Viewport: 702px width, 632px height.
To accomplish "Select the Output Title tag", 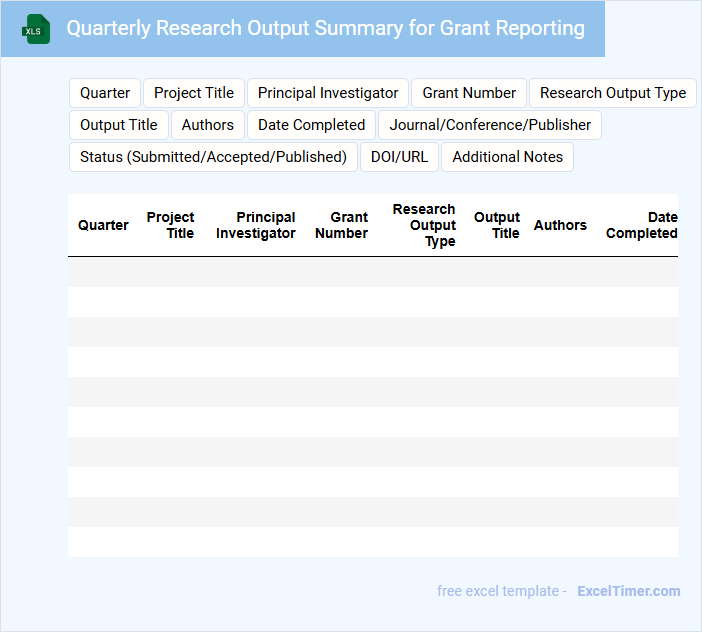I will [x=119, y=125].
